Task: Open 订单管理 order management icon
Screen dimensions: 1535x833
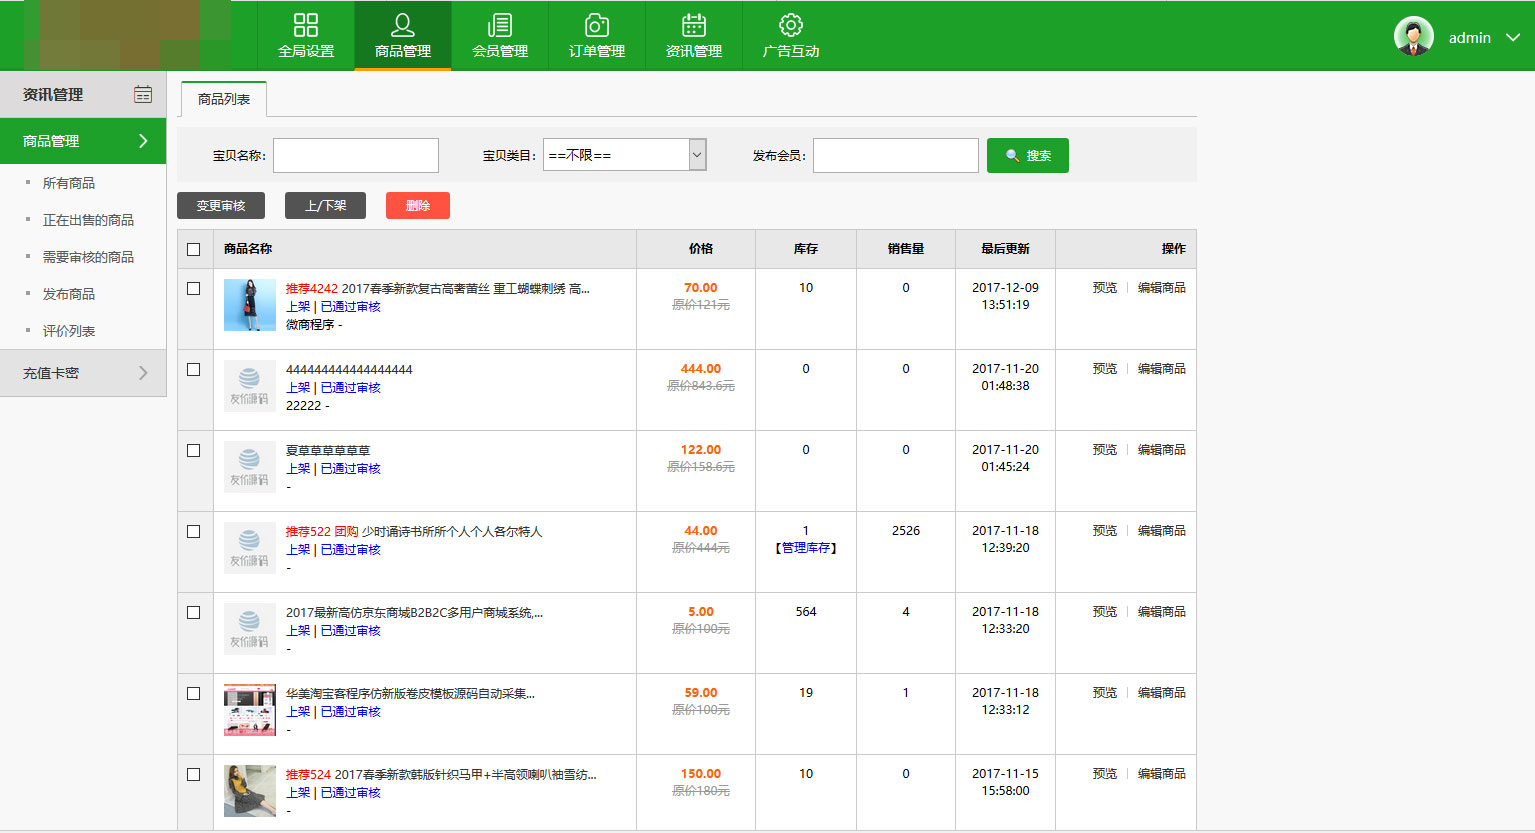Action: [x=597, y=25]
